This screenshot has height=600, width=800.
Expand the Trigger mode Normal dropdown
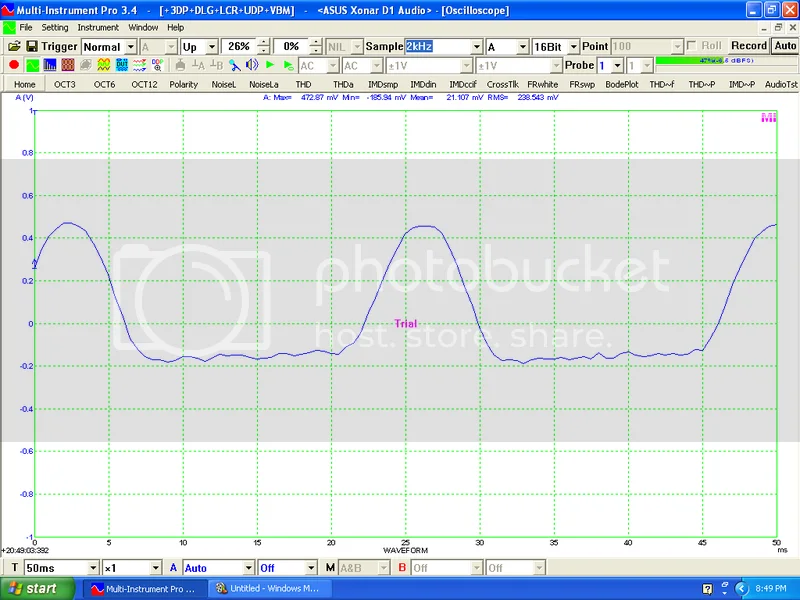point(131,47)
